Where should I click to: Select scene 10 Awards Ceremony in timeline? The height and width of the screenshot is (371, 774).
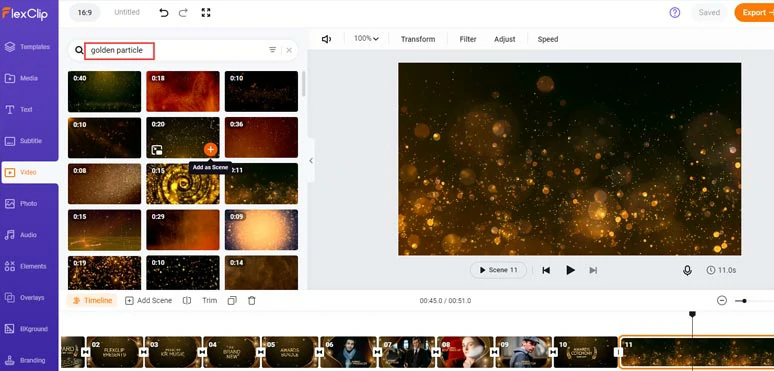pos(585,352)
